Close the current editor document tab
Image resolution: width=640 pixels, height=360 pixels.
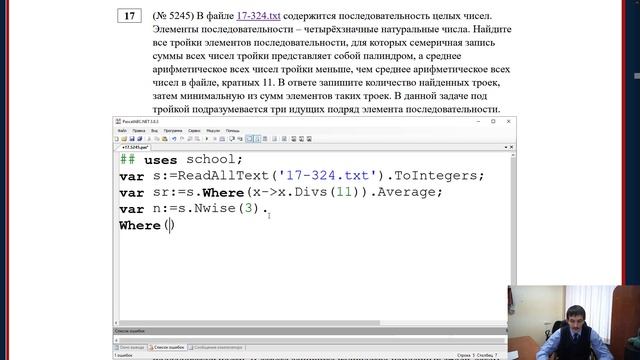(511, 147)
